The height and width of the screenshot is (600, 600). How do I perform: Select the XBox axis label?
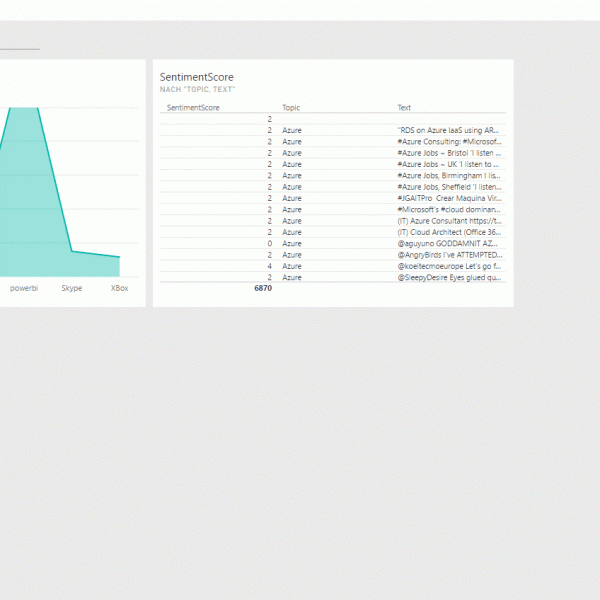click(120, 288)
